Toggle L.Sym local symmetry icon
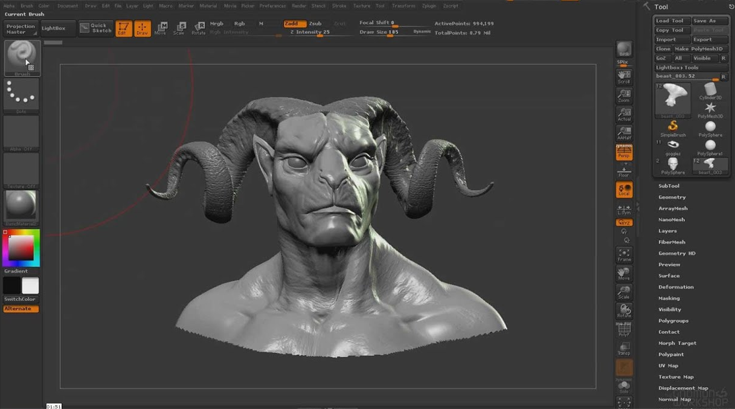Viewport: 735px width, 409px height. coord(624,209)
